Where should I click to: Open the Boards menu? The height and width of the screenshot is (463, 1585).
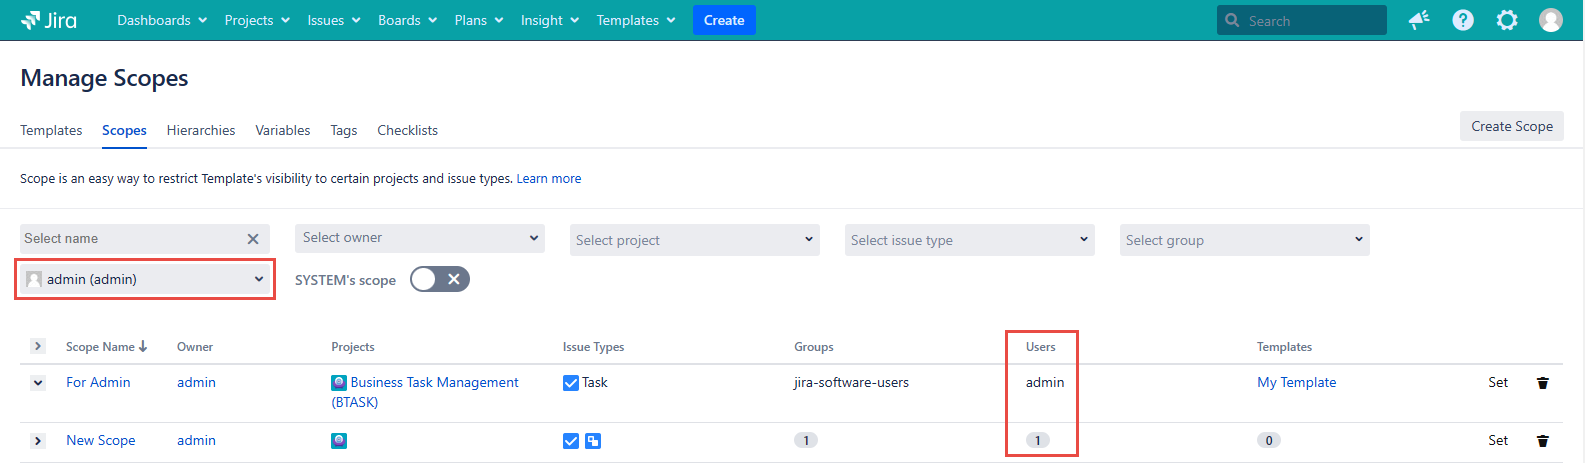click(x=407, y=20)
